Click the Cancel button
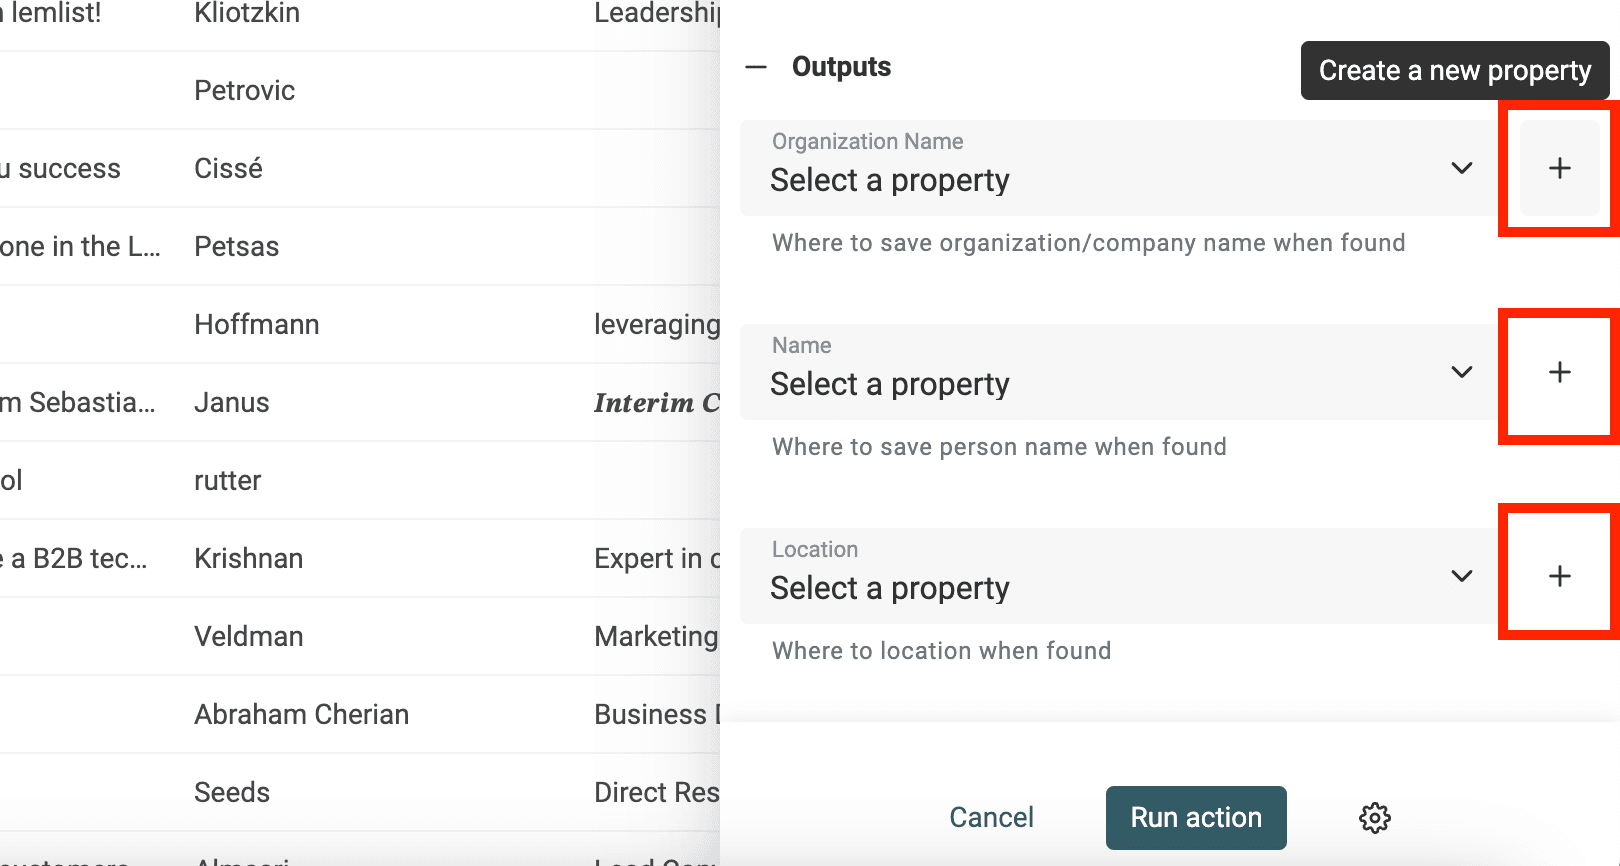Image resolution: width=1620 pixels, height=866 pixels. pos(991,818)
